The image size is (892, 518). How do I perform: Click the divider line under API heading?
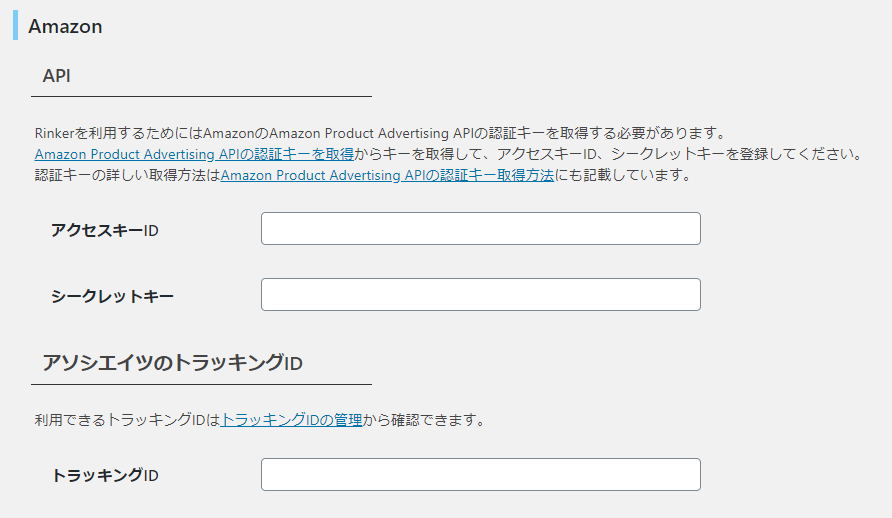pos(201,97)
